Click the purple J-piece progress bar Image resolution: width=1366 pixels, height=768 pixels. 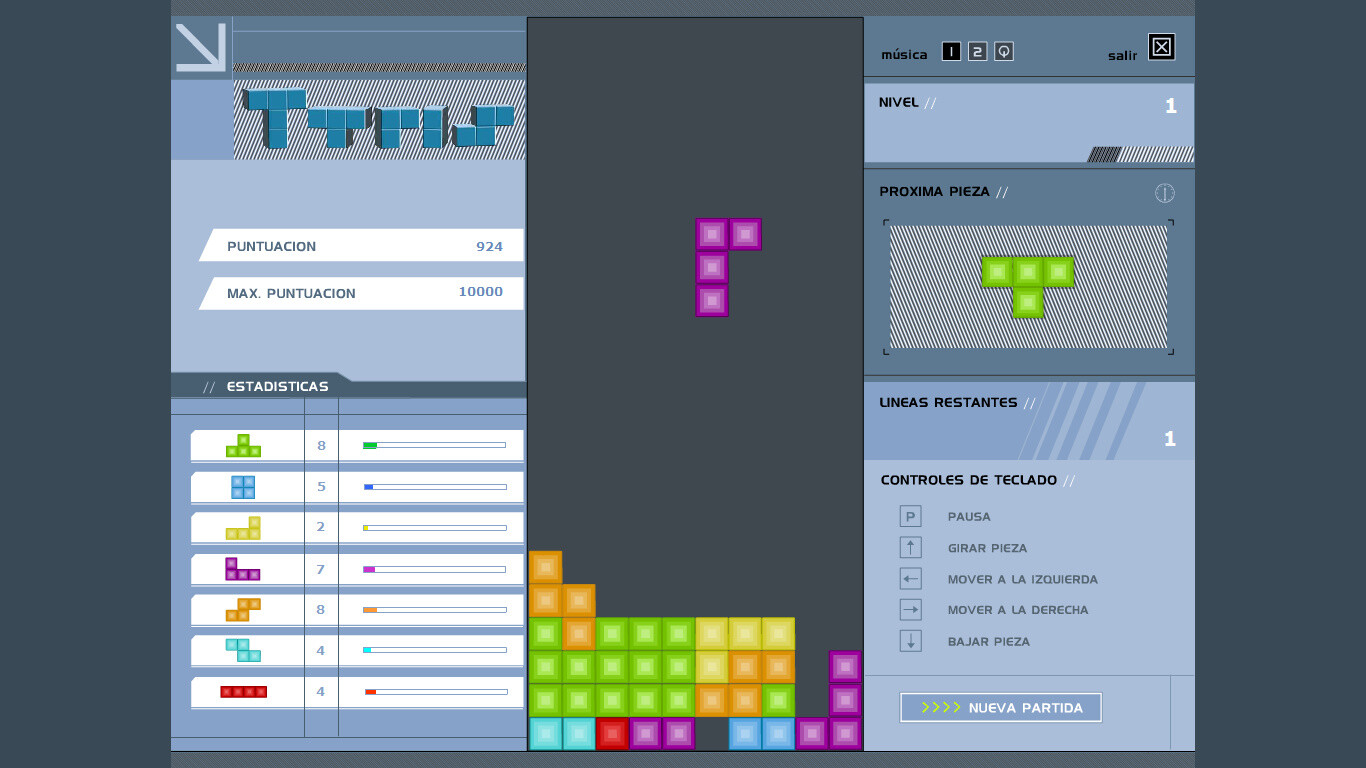pos(434,569)
